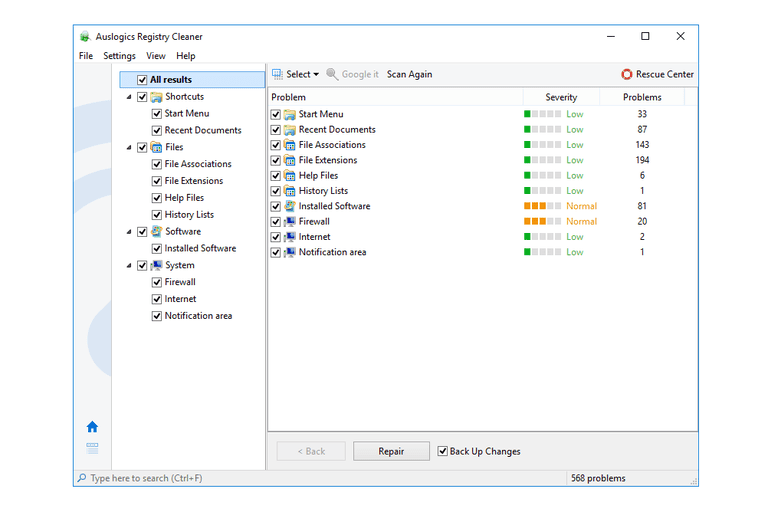The image size is (768, 512).
Task: Click the File Extensions row icon in results
Action: pos(290,160)
